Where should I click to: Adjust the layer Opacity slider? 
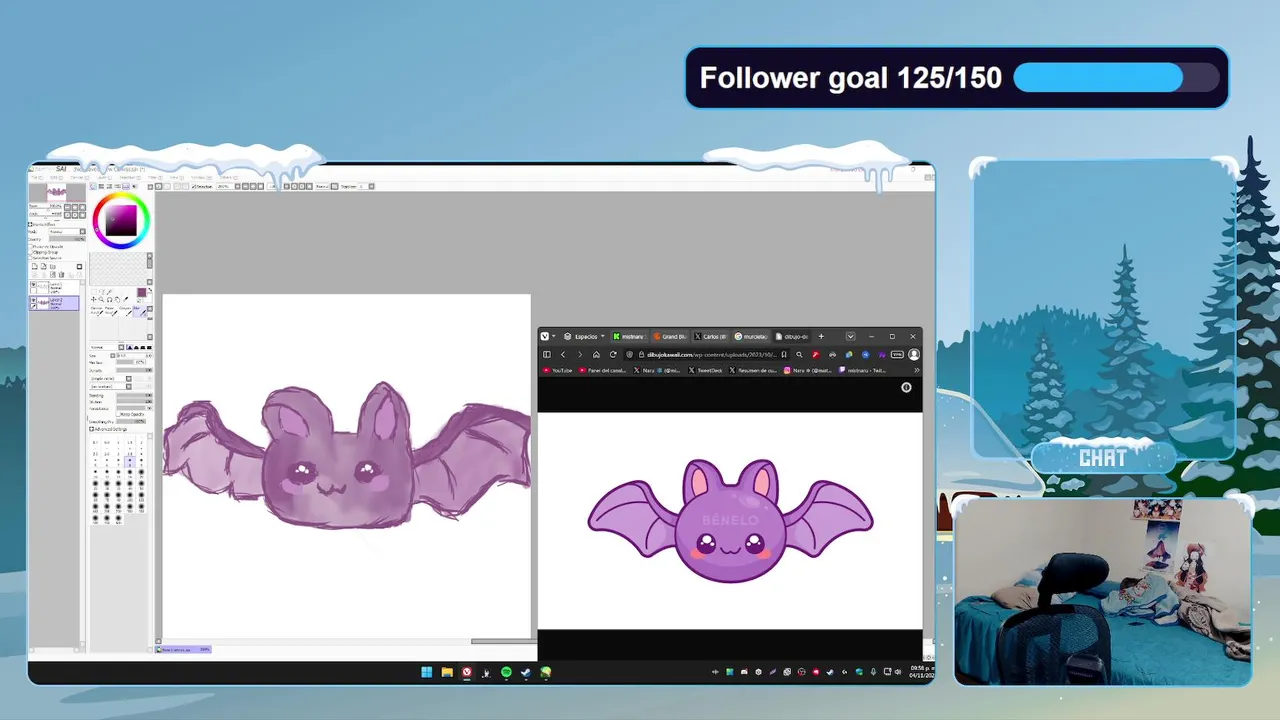point(67,239)
